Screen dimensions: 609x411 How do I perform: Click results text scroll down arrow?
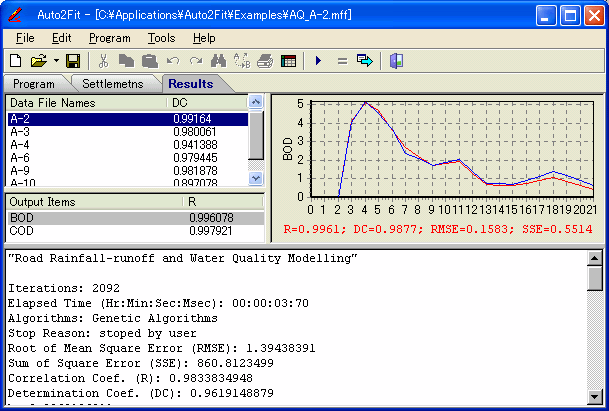(x=595, y=397)
